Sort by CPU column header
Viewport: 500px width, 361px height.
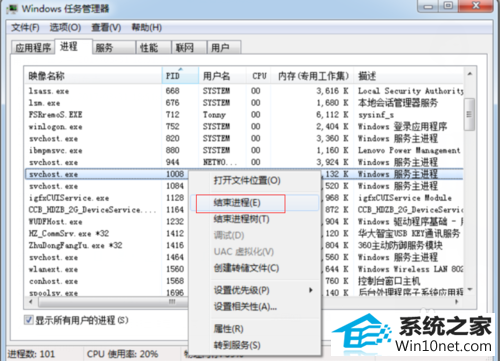(x=259, y=76)
